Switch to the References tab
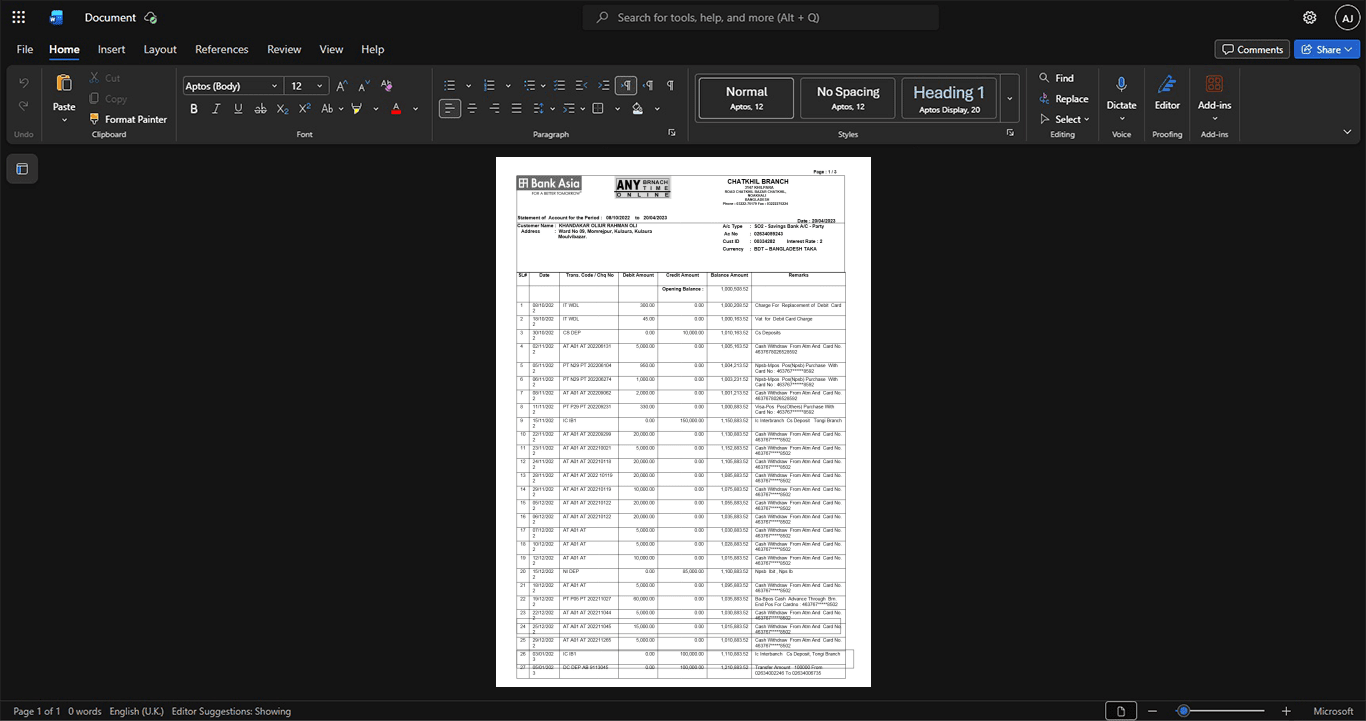Image resolution: width=1366 pixels, height=721 pixels. [x=222, y=49]
